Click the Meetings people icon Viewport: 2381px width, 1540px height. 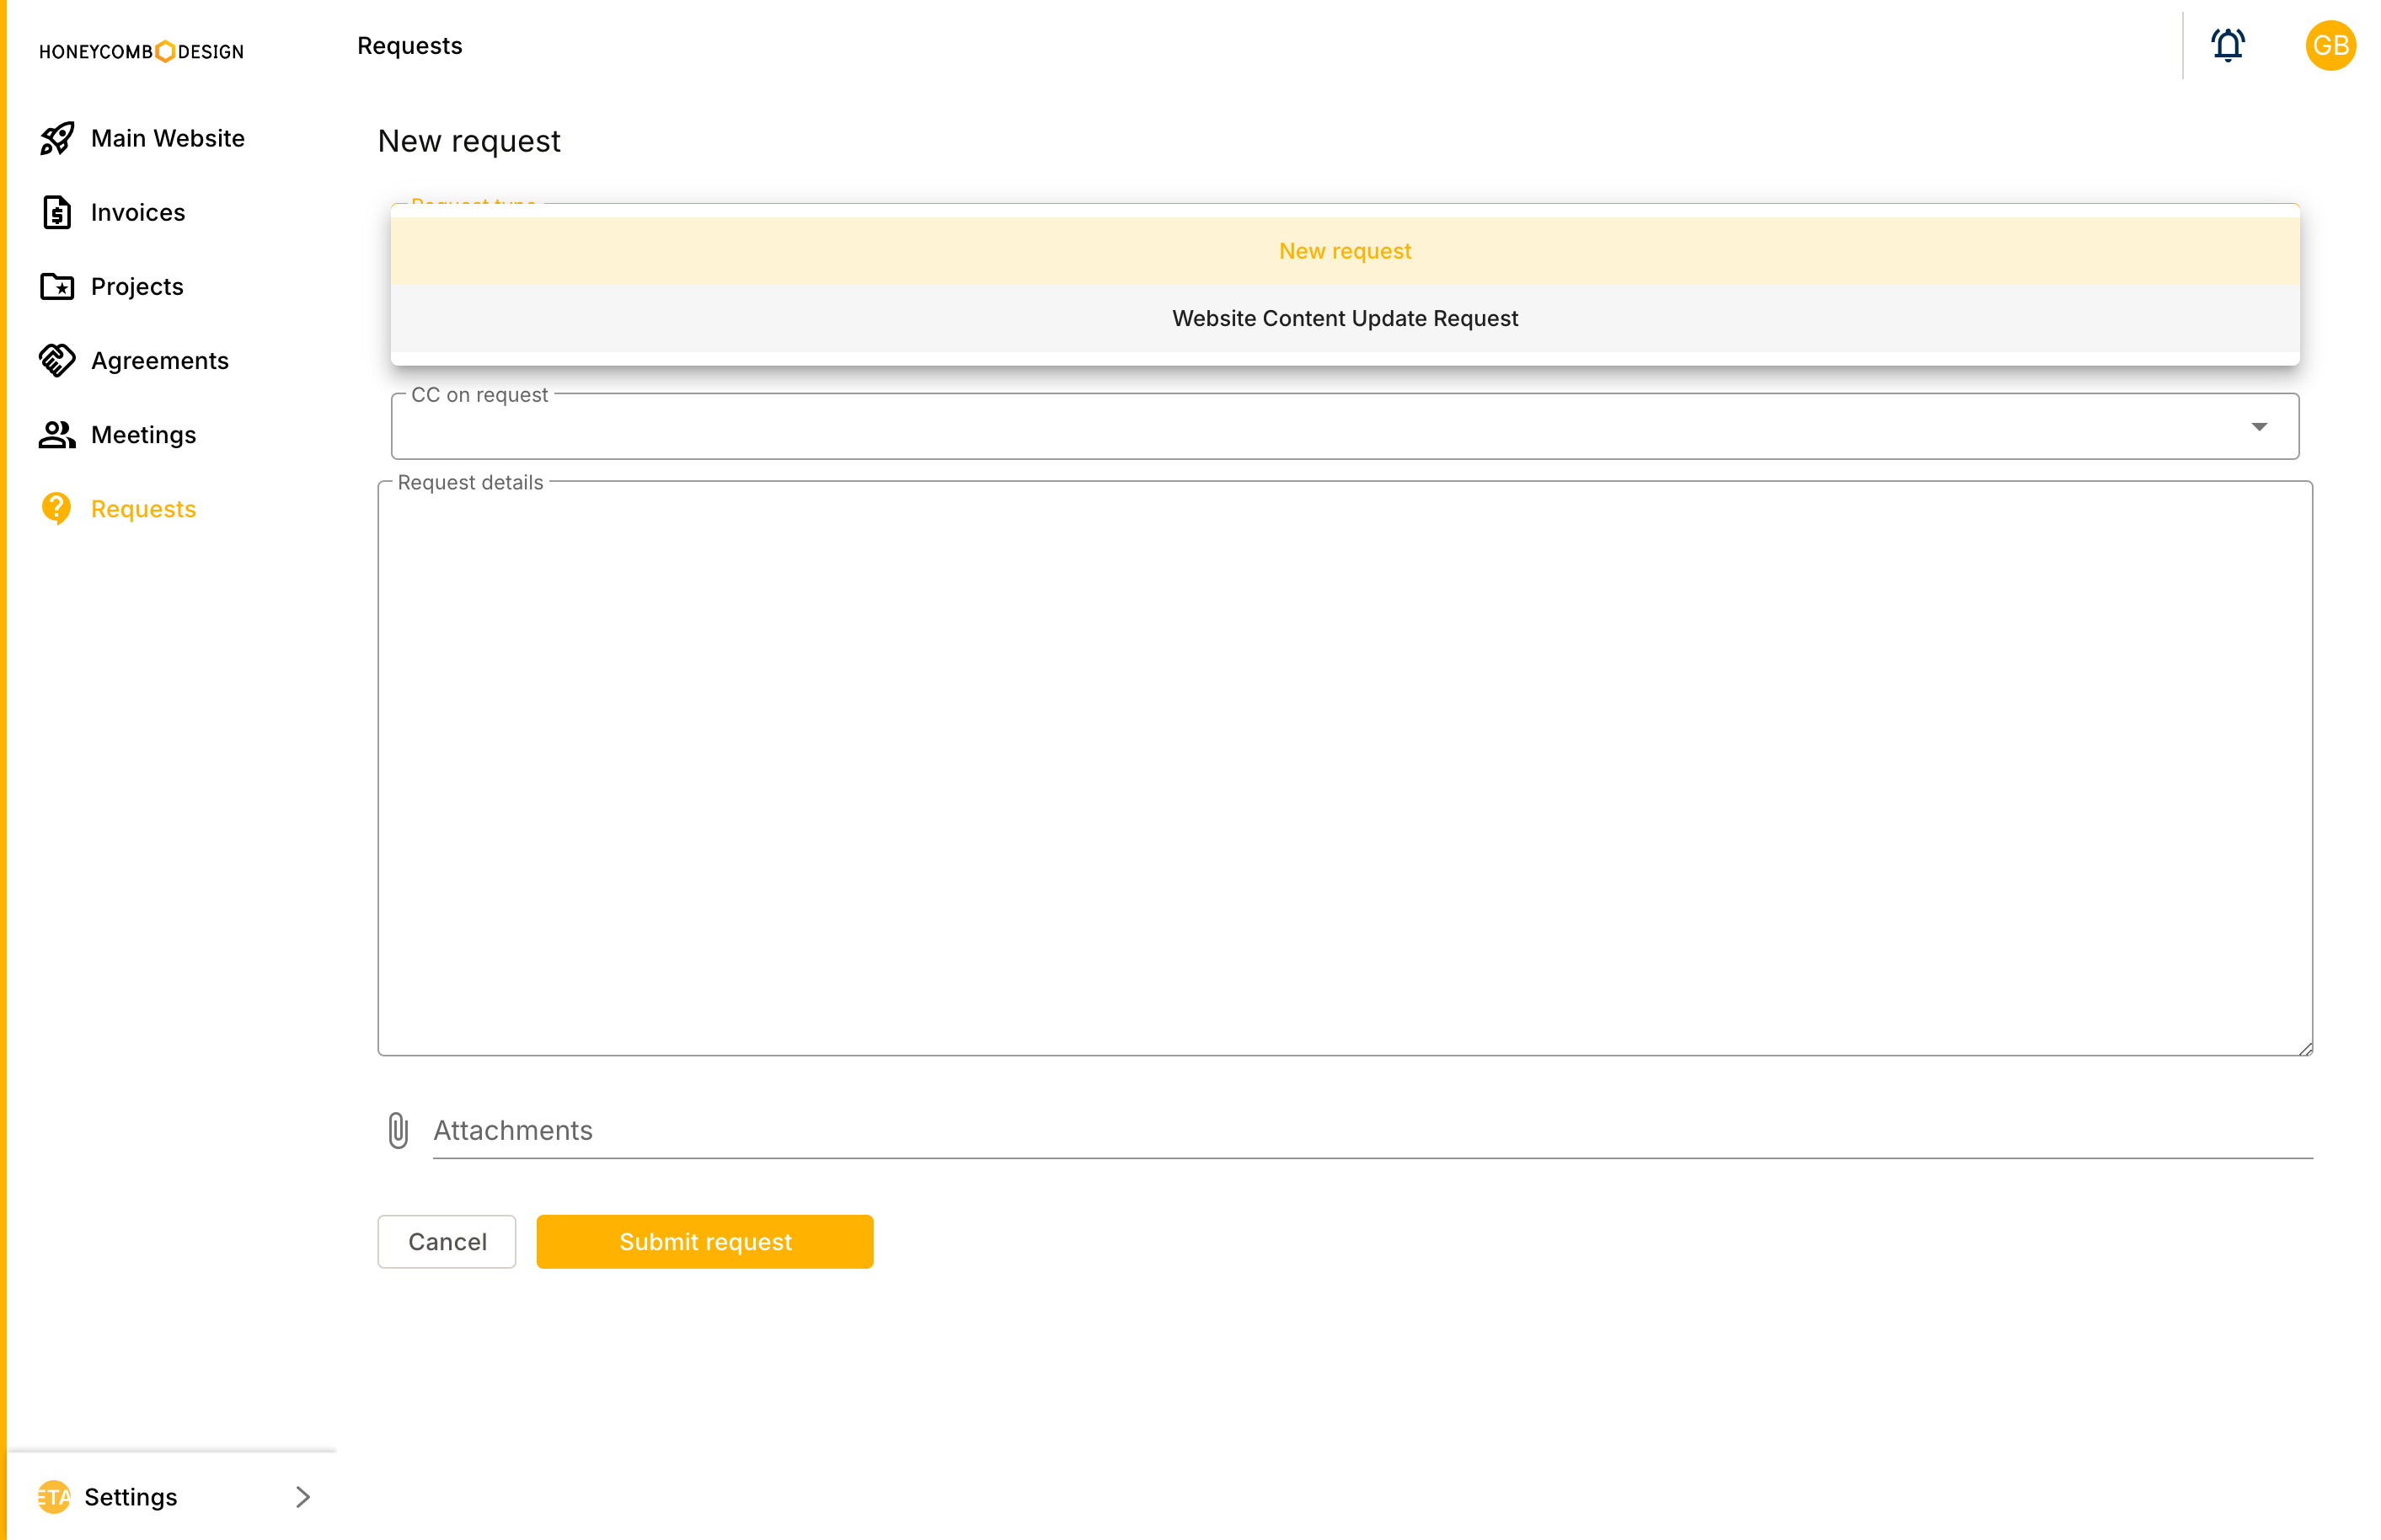[x=57, y=435]
